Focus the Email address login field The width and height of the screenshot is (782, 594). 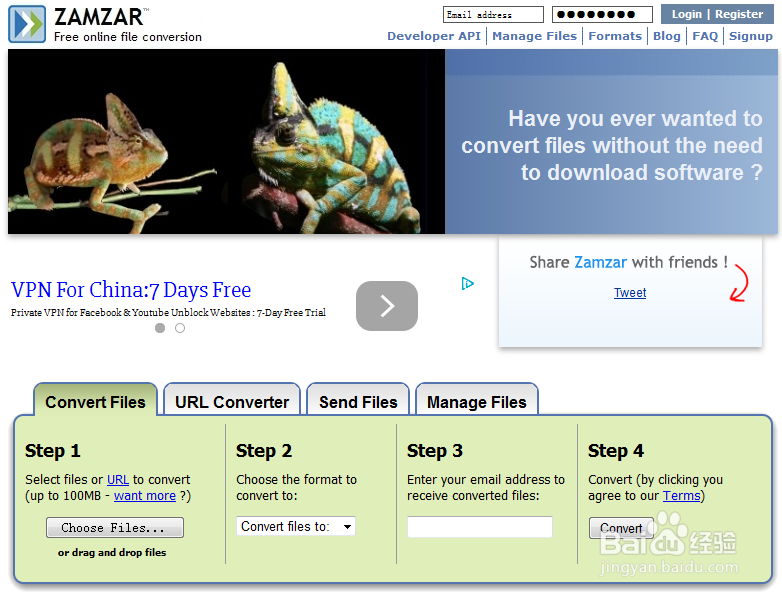click(x=493, y=14)
